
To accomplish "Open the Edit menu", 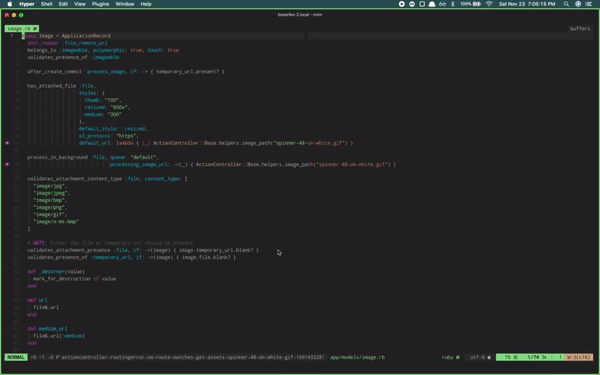I will [x=63, y=4].
